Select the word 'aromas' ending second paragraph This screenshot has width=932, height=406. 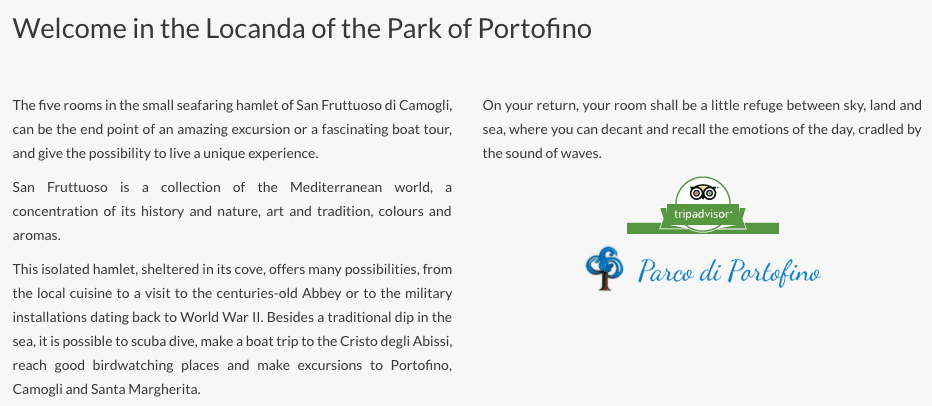(x=36, y=235)
